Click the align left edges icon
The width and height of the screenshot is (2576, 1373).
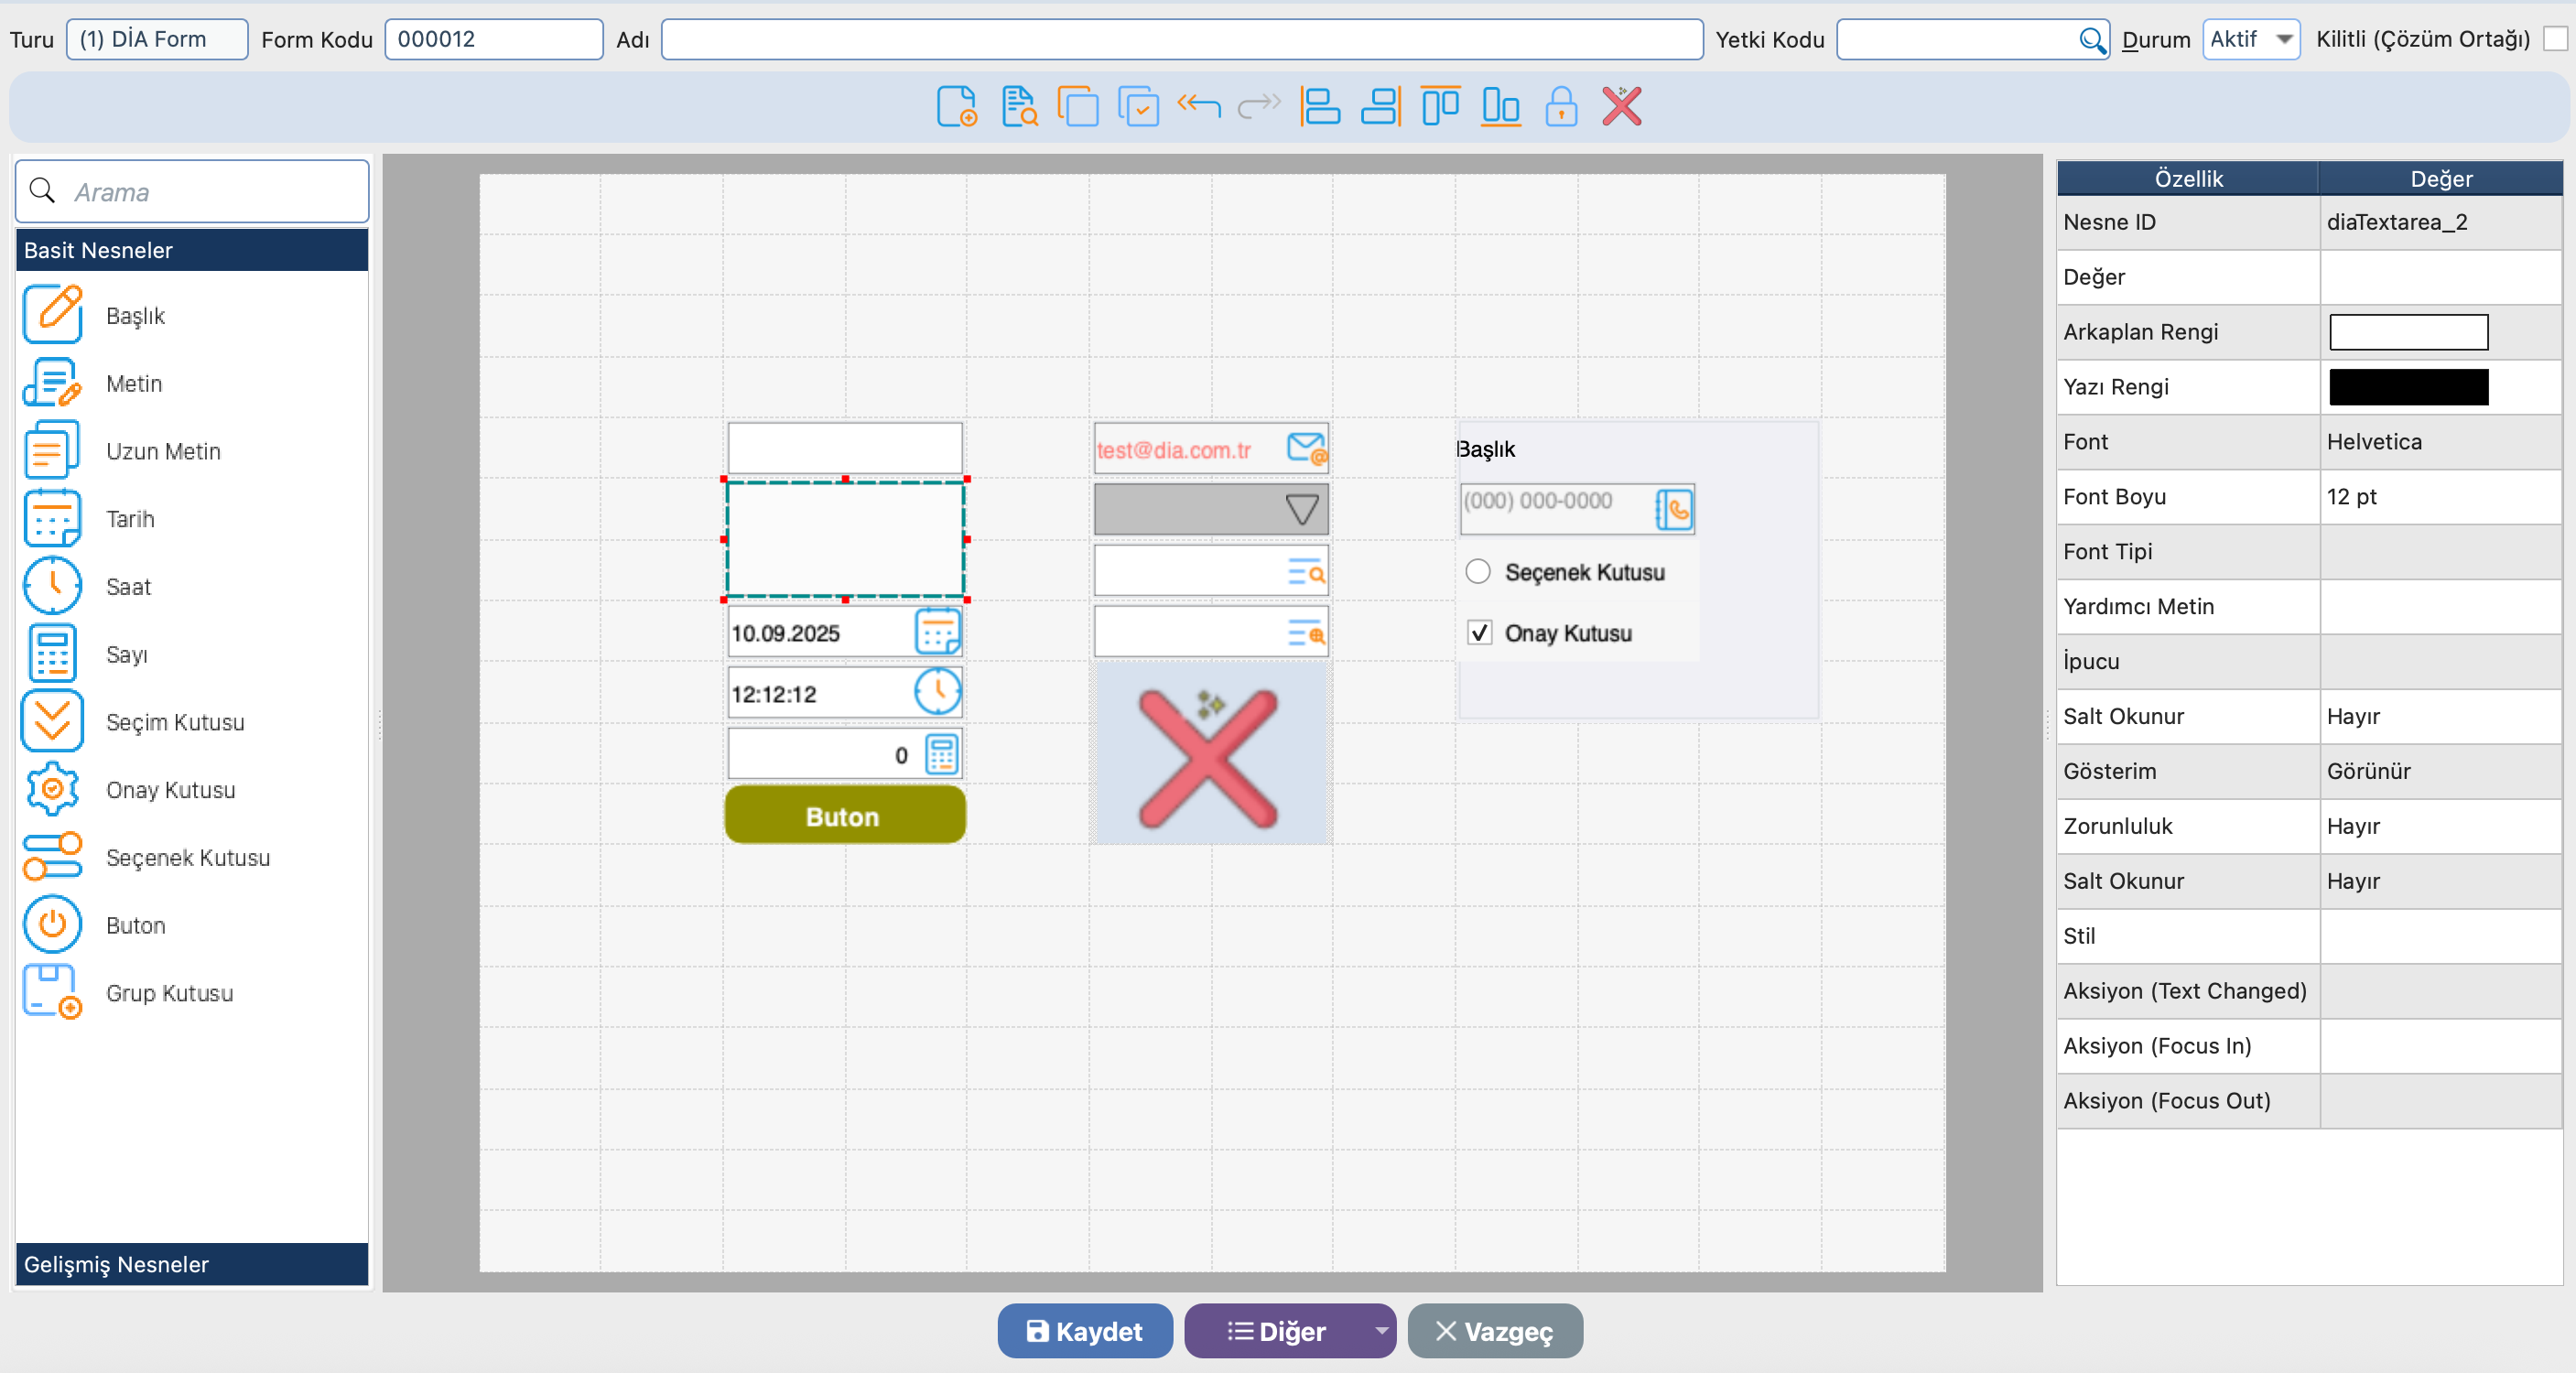(x=1320, y=106)
